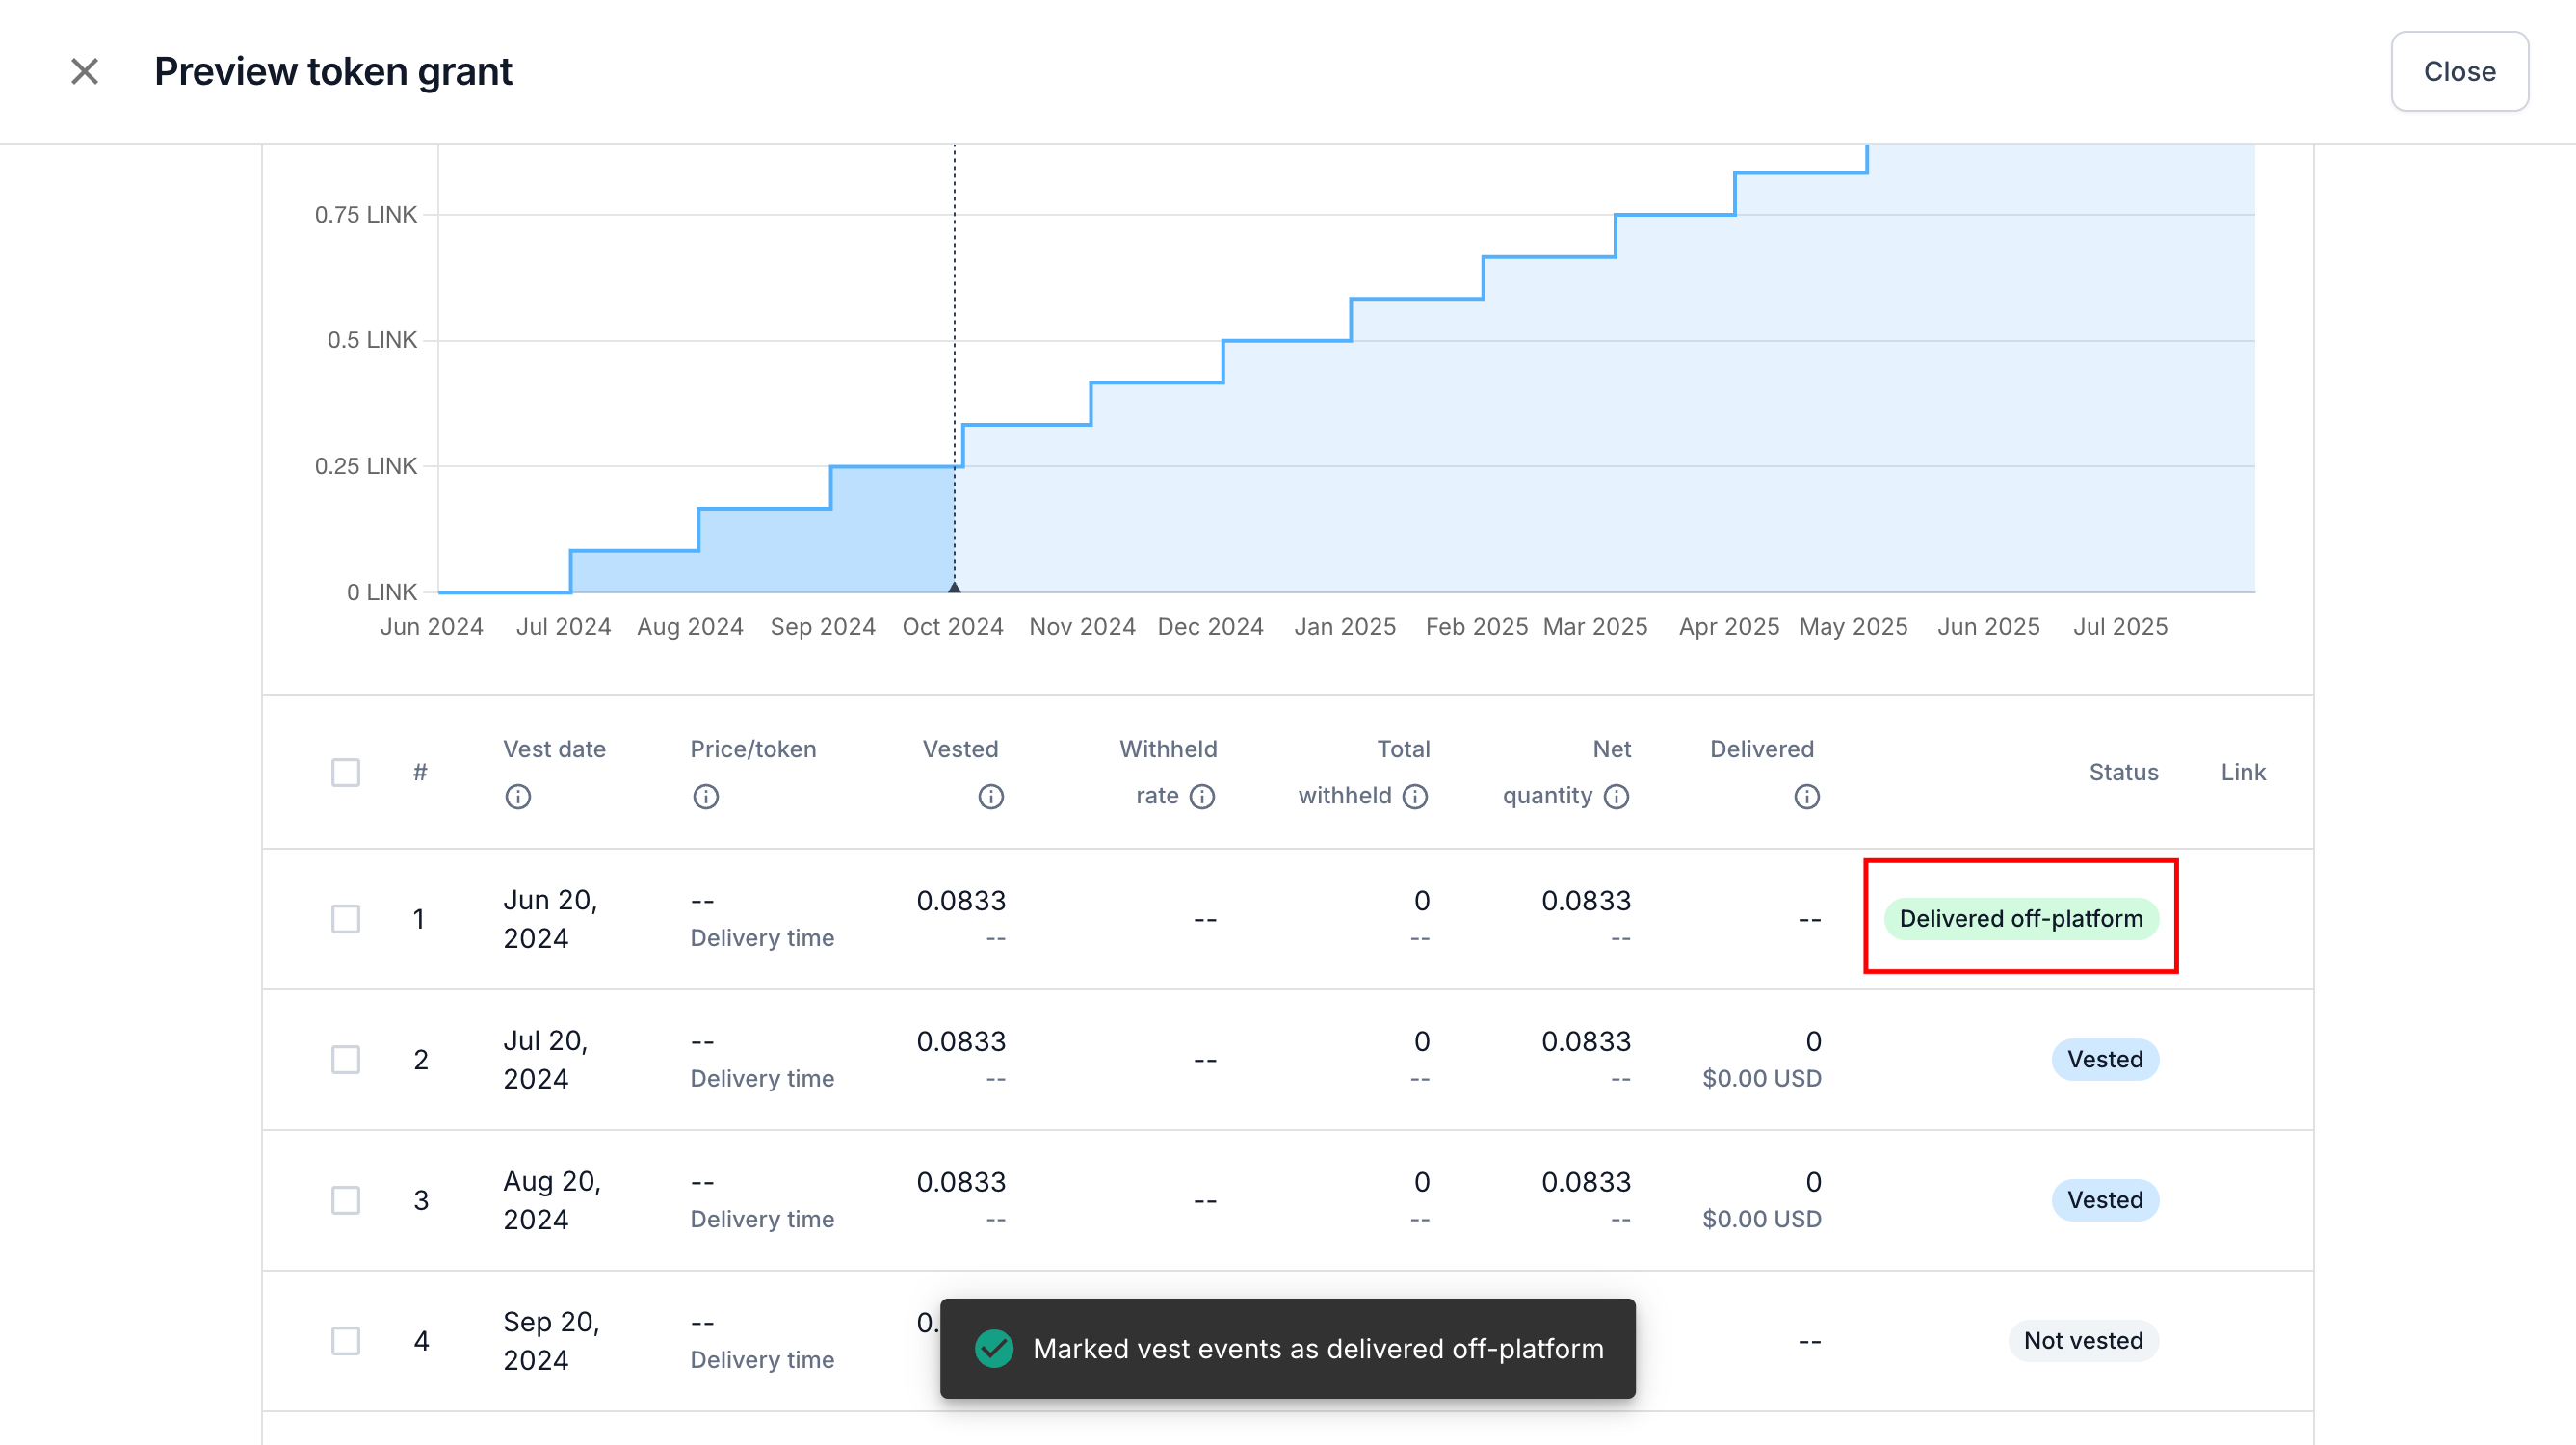The height and width of the screenshot is (1445, 2576).
Task: Click the Jun 20, 2024 vest date cell
Action: coord(550,919)
